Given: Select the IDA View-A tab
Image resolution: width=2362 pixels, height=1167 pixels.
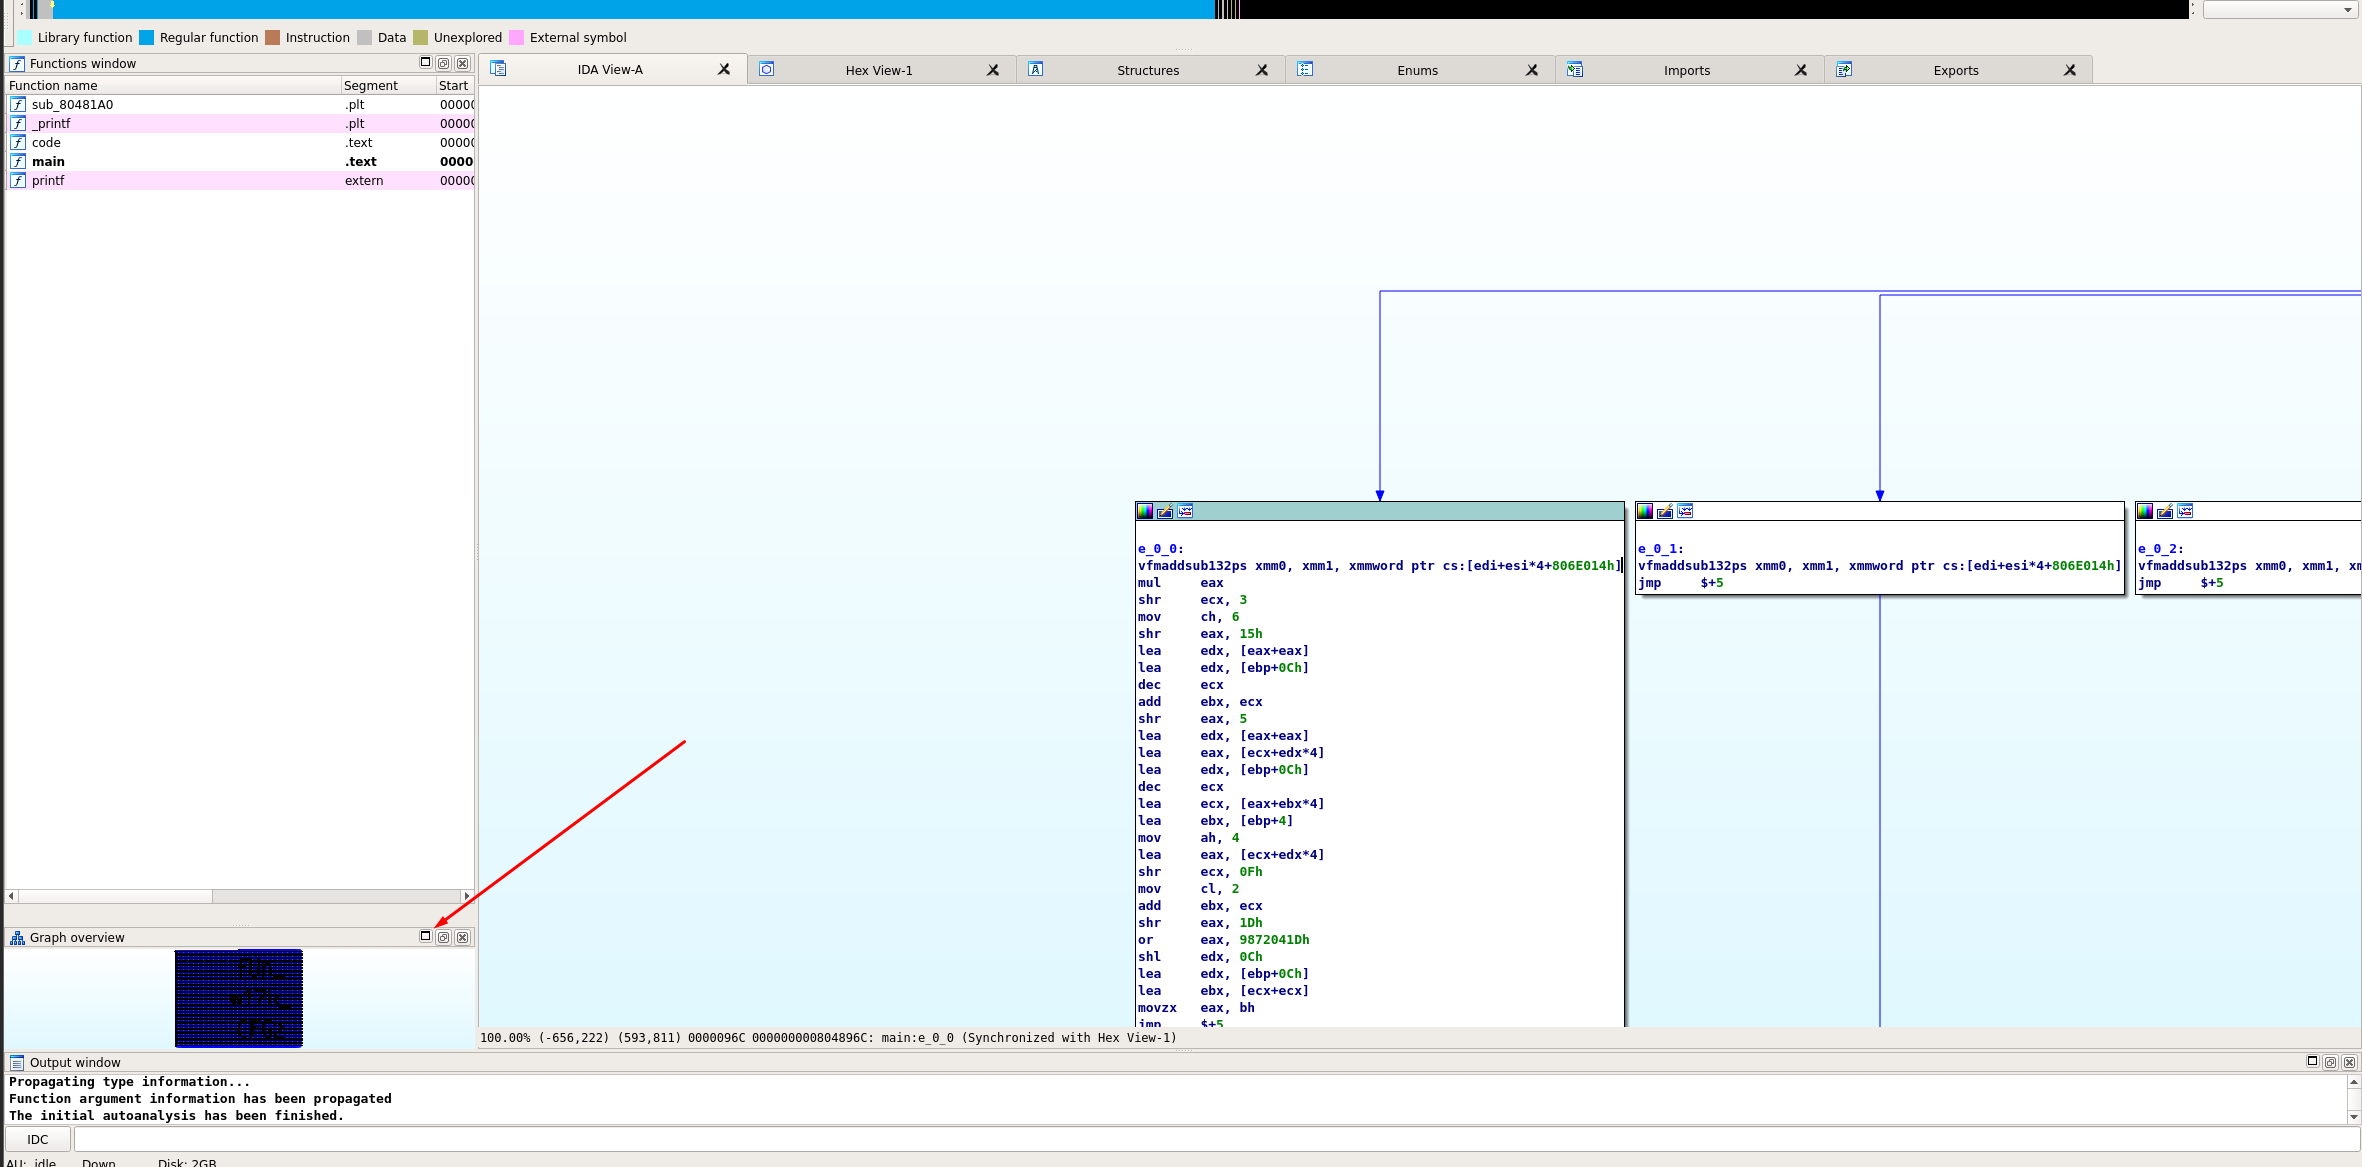Looking at the screenshot, I should pos(610,70).
